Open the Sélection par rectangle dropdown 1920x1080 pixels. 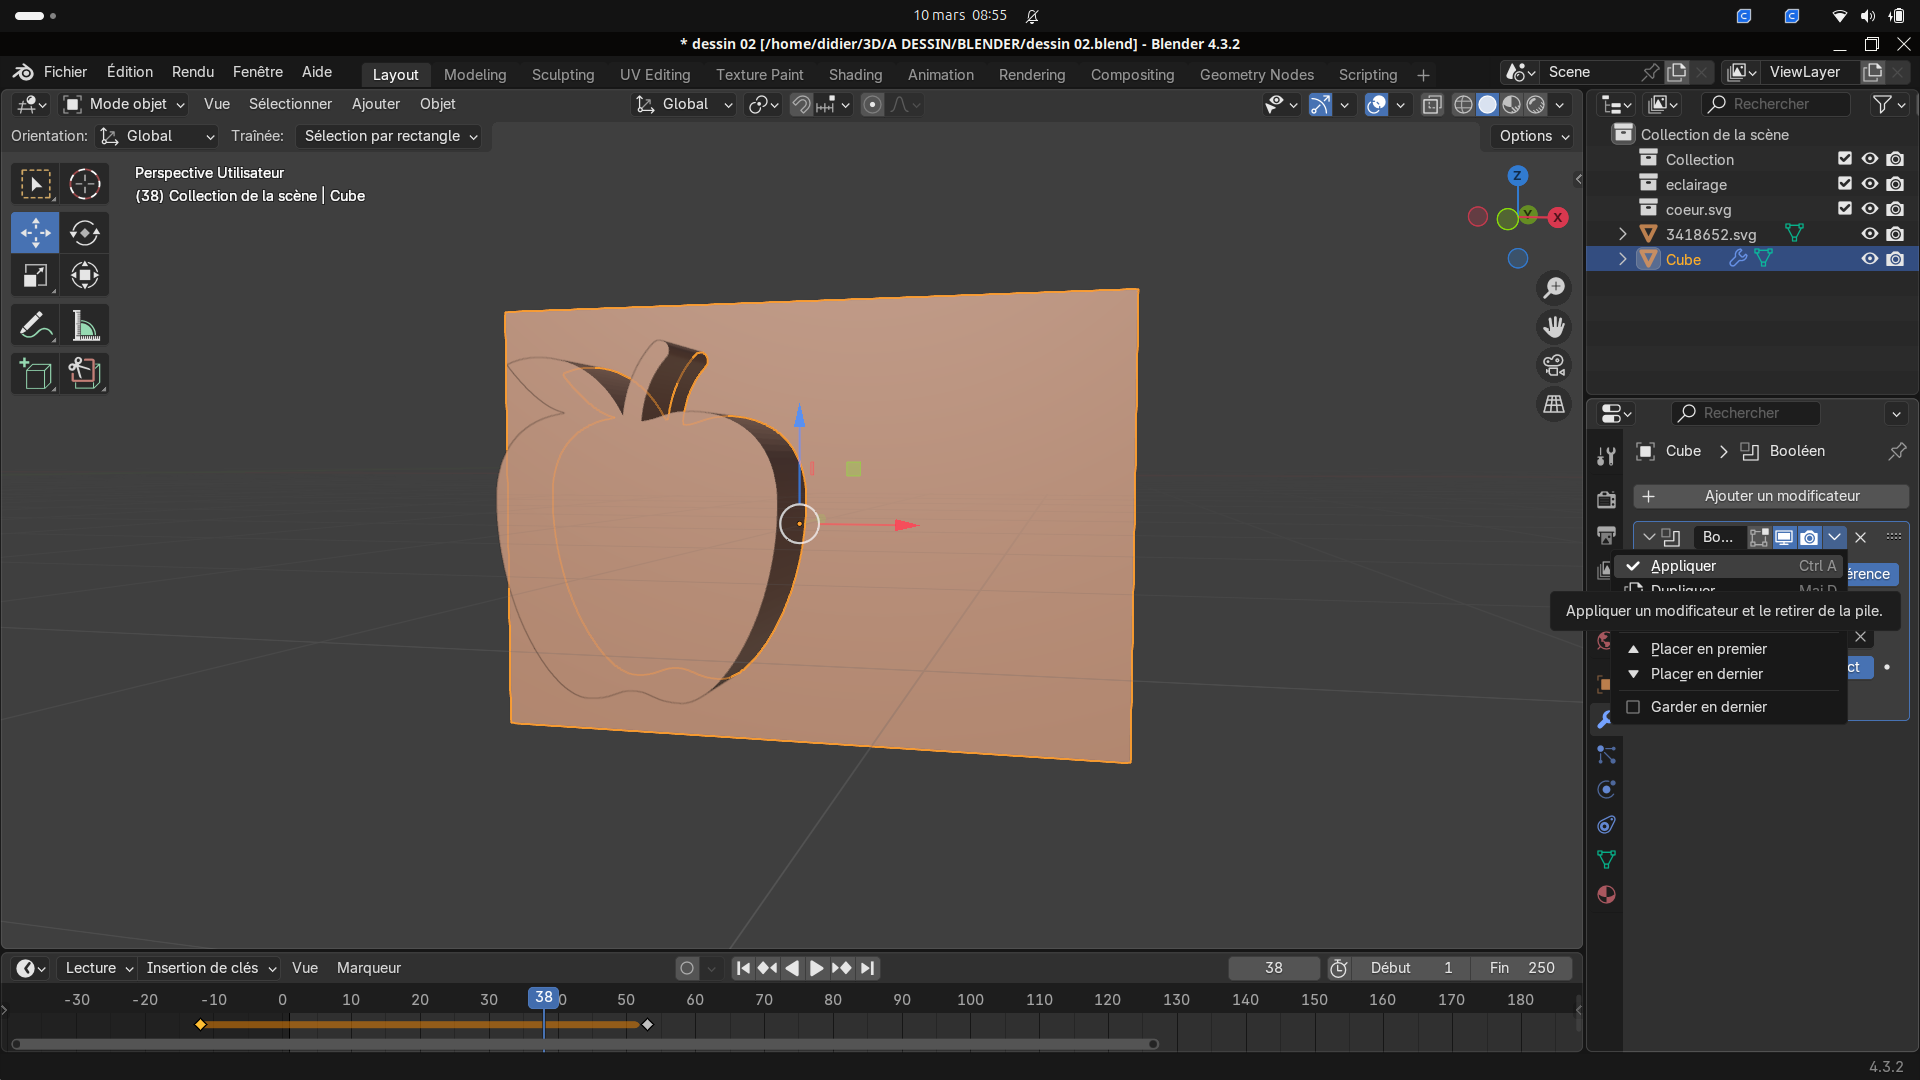click(390, 136)
